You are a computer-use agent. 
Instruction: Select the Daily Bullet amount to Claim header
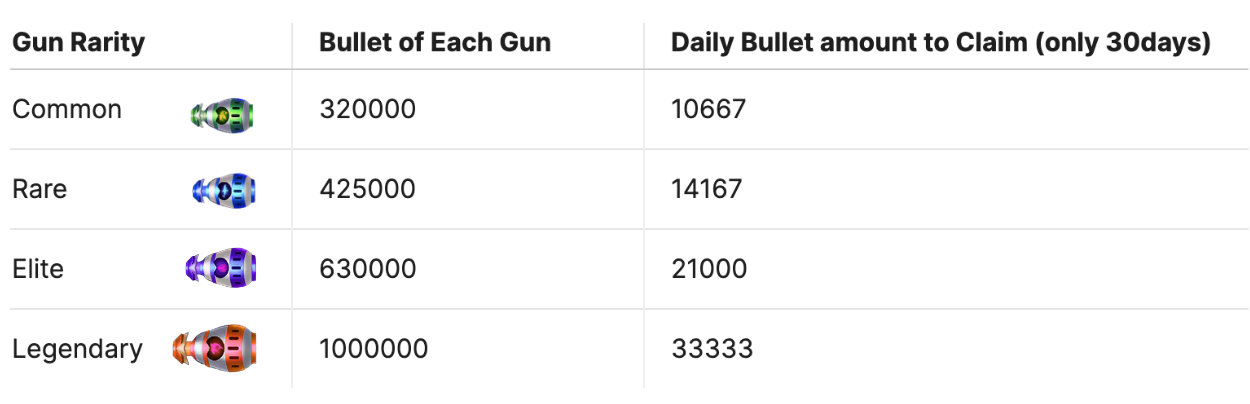(x=941, y=43)
